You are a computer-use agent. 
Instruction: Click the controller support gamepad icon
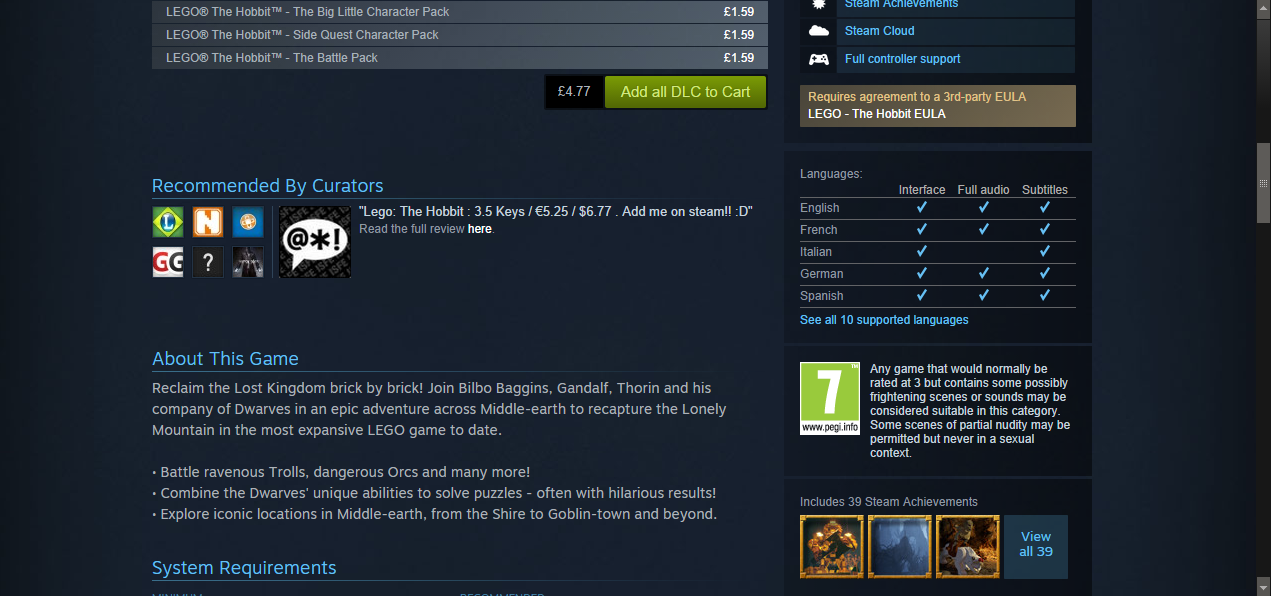pos(819,59)
